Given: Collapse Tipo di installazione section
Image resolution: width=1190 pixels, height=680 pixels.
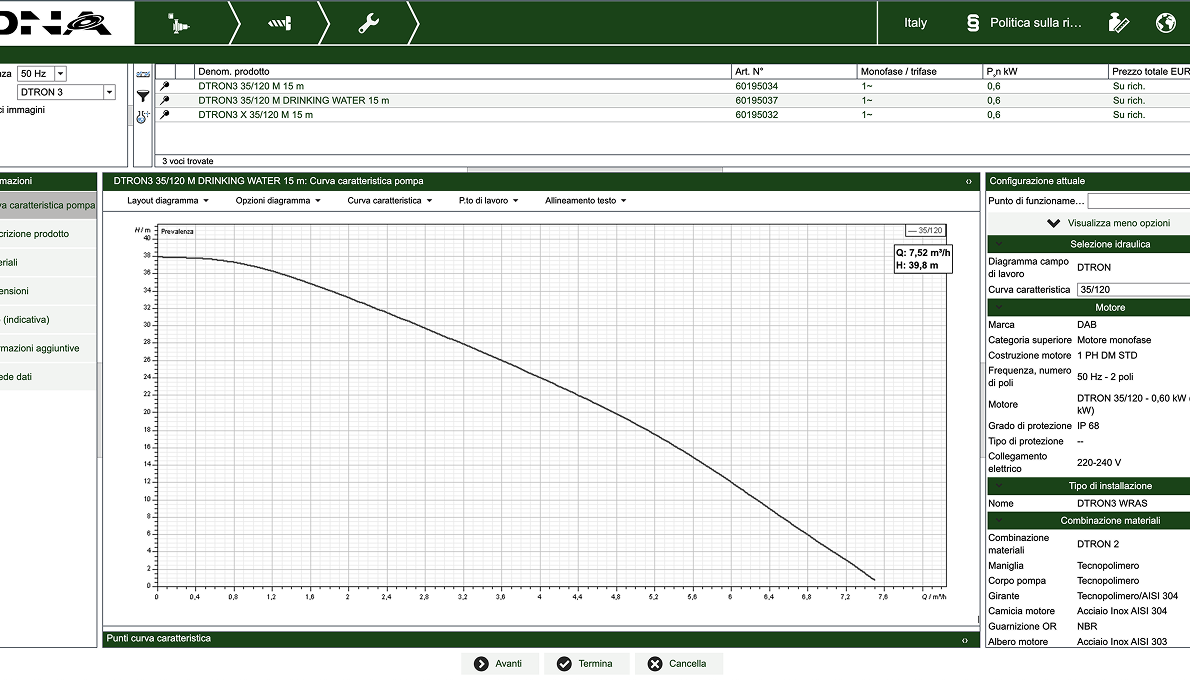Looking at the screenshot, I should coord(999,486).
